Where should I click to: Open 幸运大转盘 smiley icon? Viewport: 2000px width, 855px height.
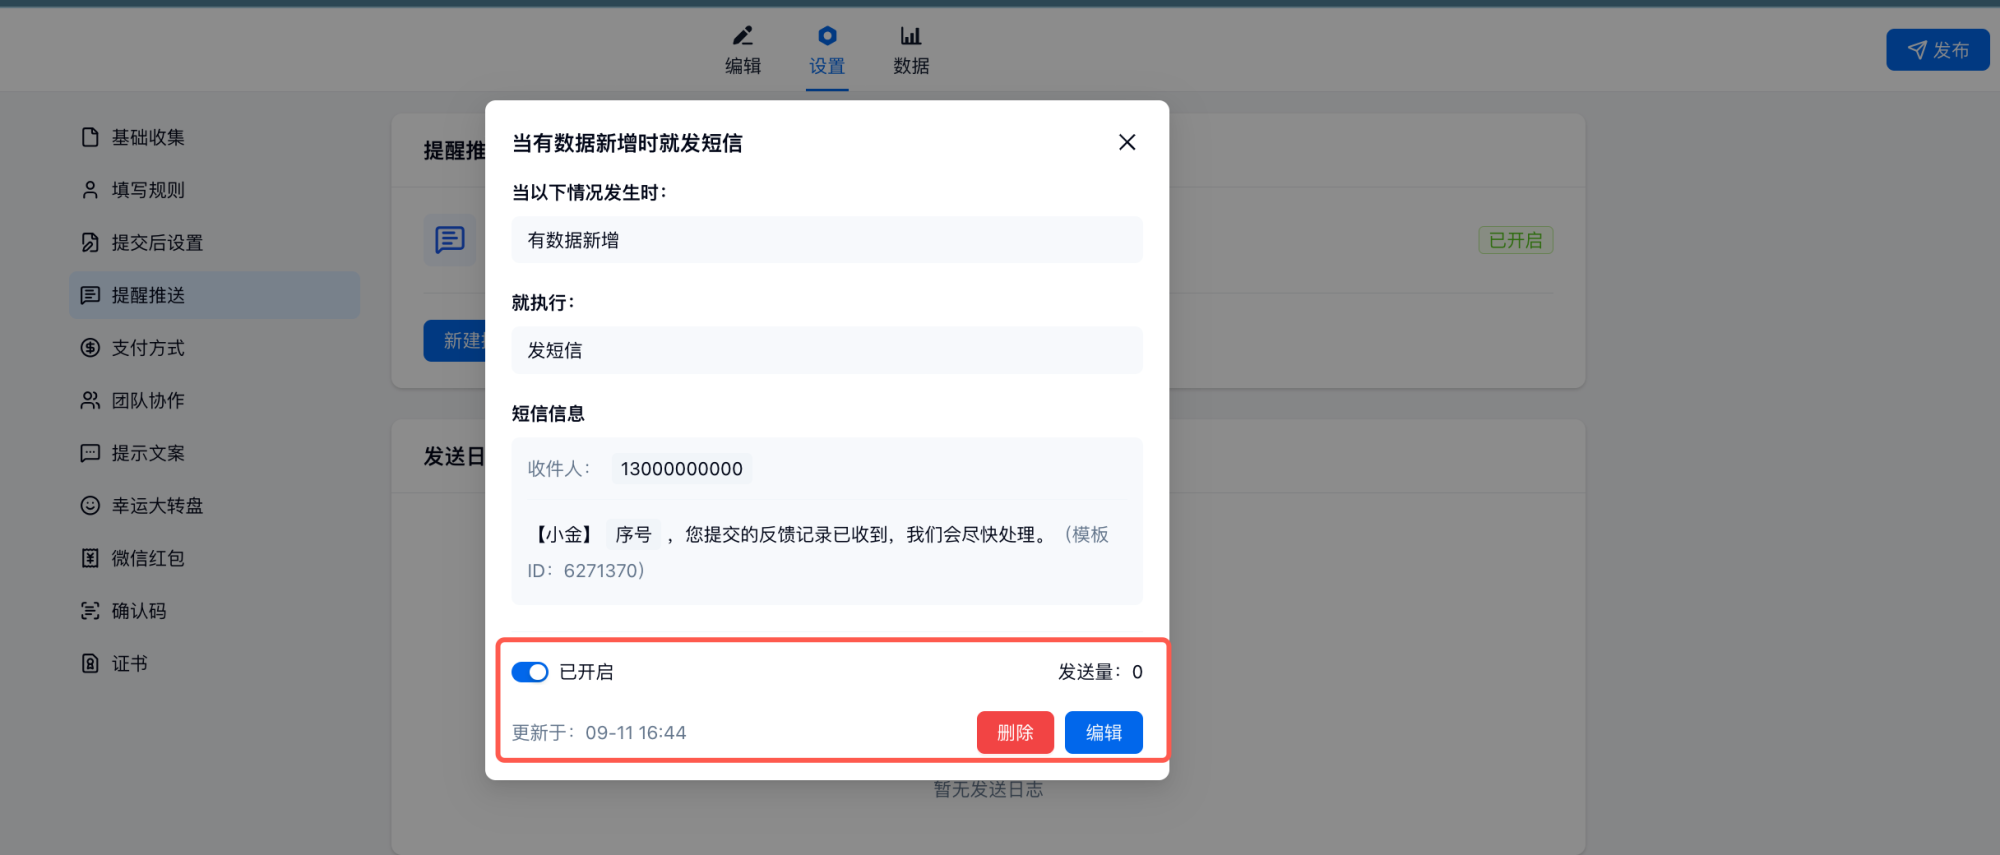coord(90,506)
